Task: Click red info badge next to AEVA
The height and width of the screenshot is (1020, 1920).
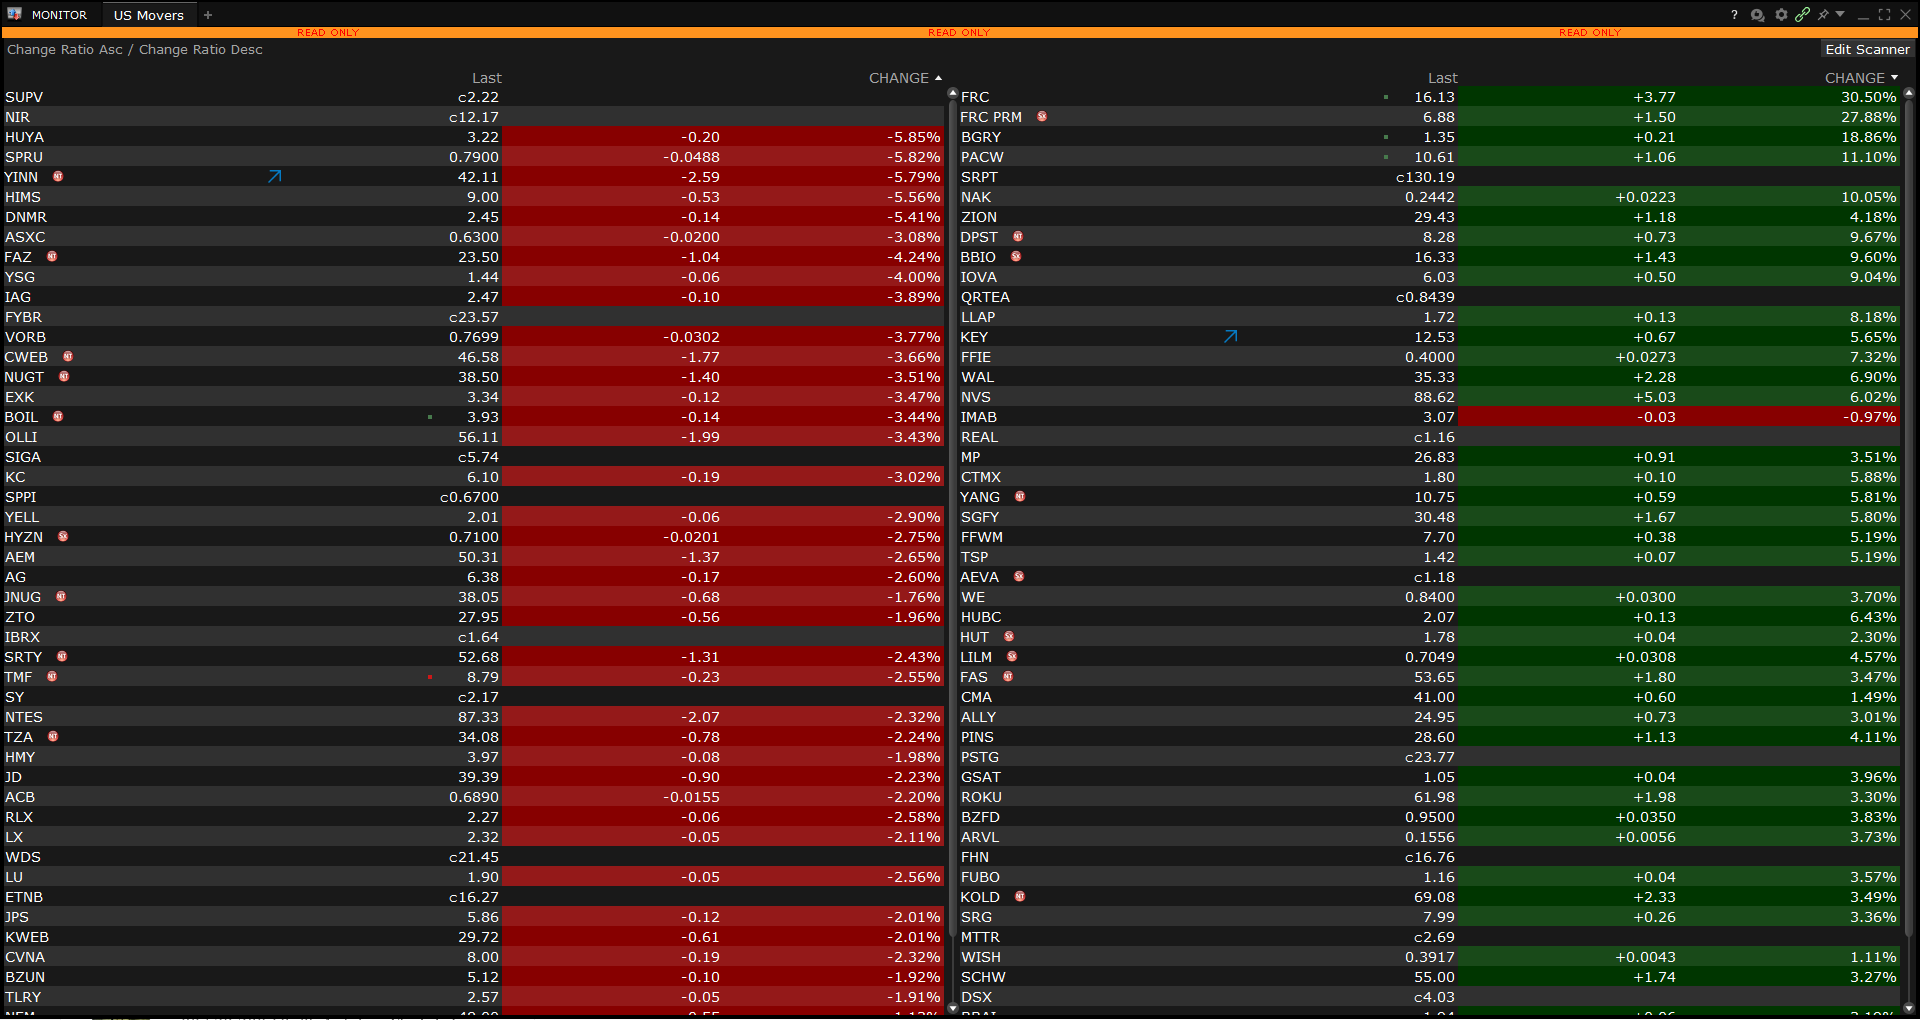Action: coord(1019,576)
